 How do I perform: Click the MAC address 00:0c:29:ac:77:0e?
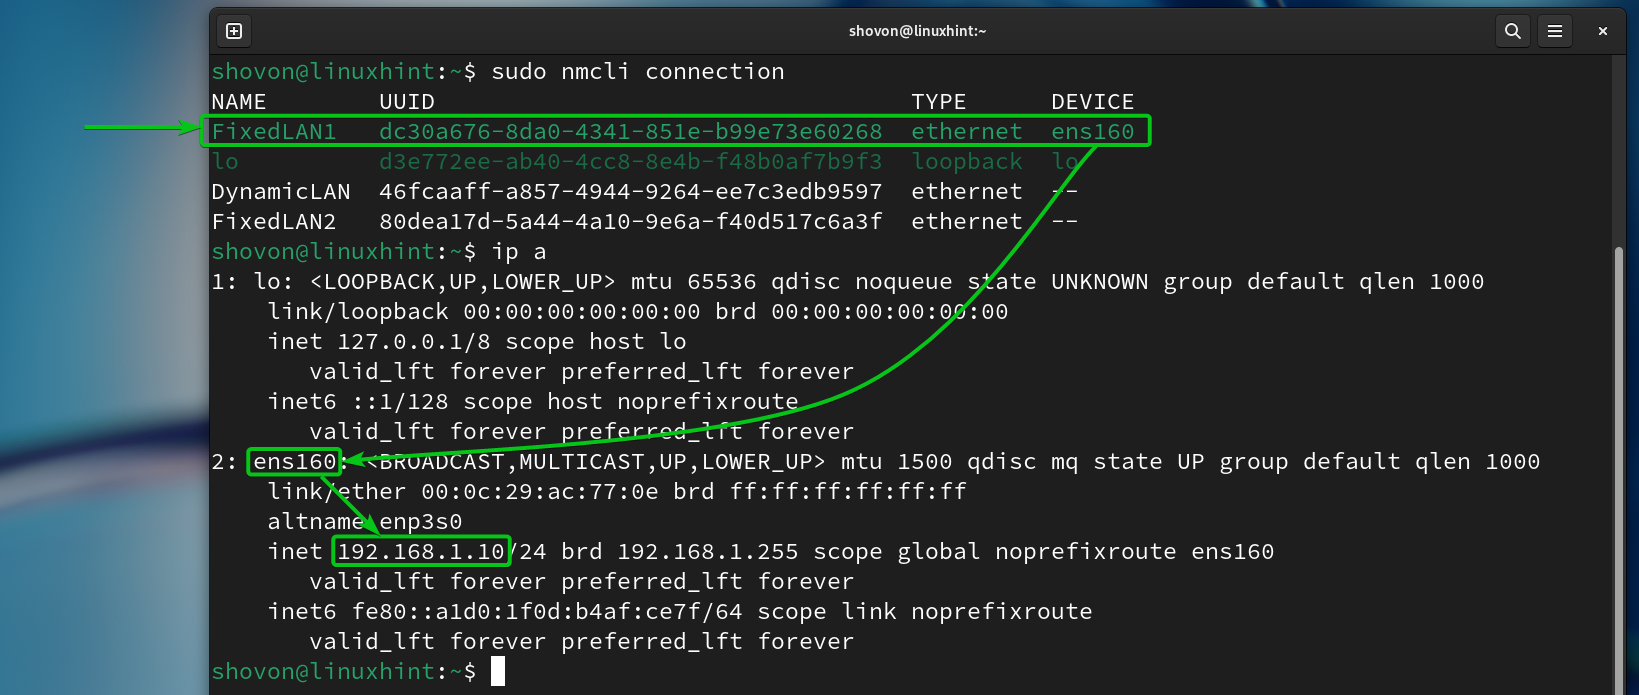(540, 491)
